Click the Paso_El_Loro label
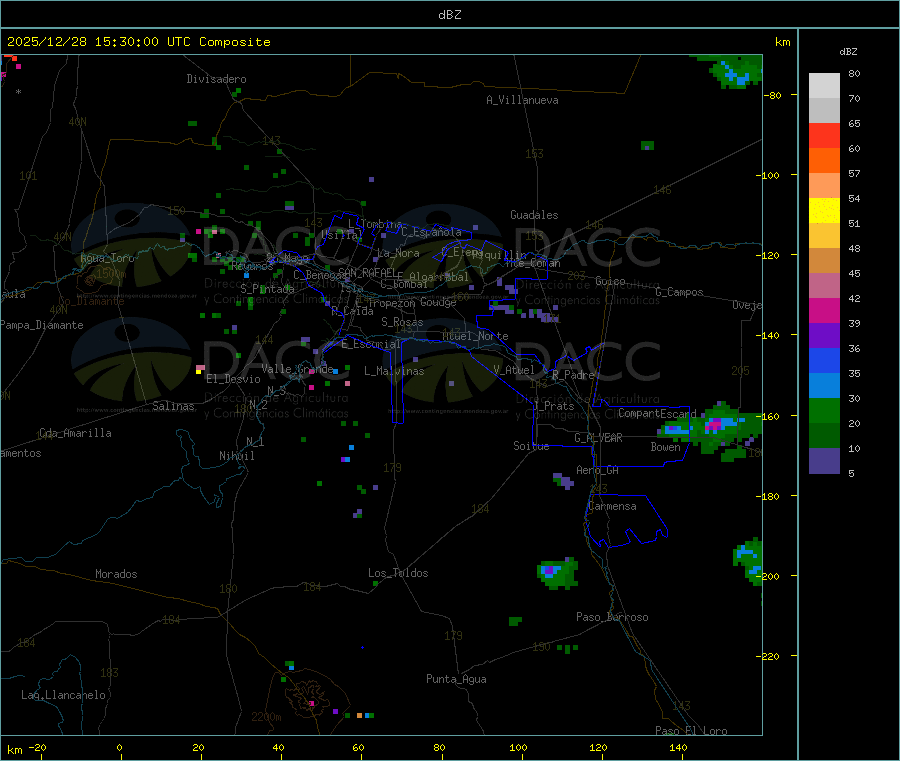The width and height of the screenshot is (900, 761). (x=691, y=731)
